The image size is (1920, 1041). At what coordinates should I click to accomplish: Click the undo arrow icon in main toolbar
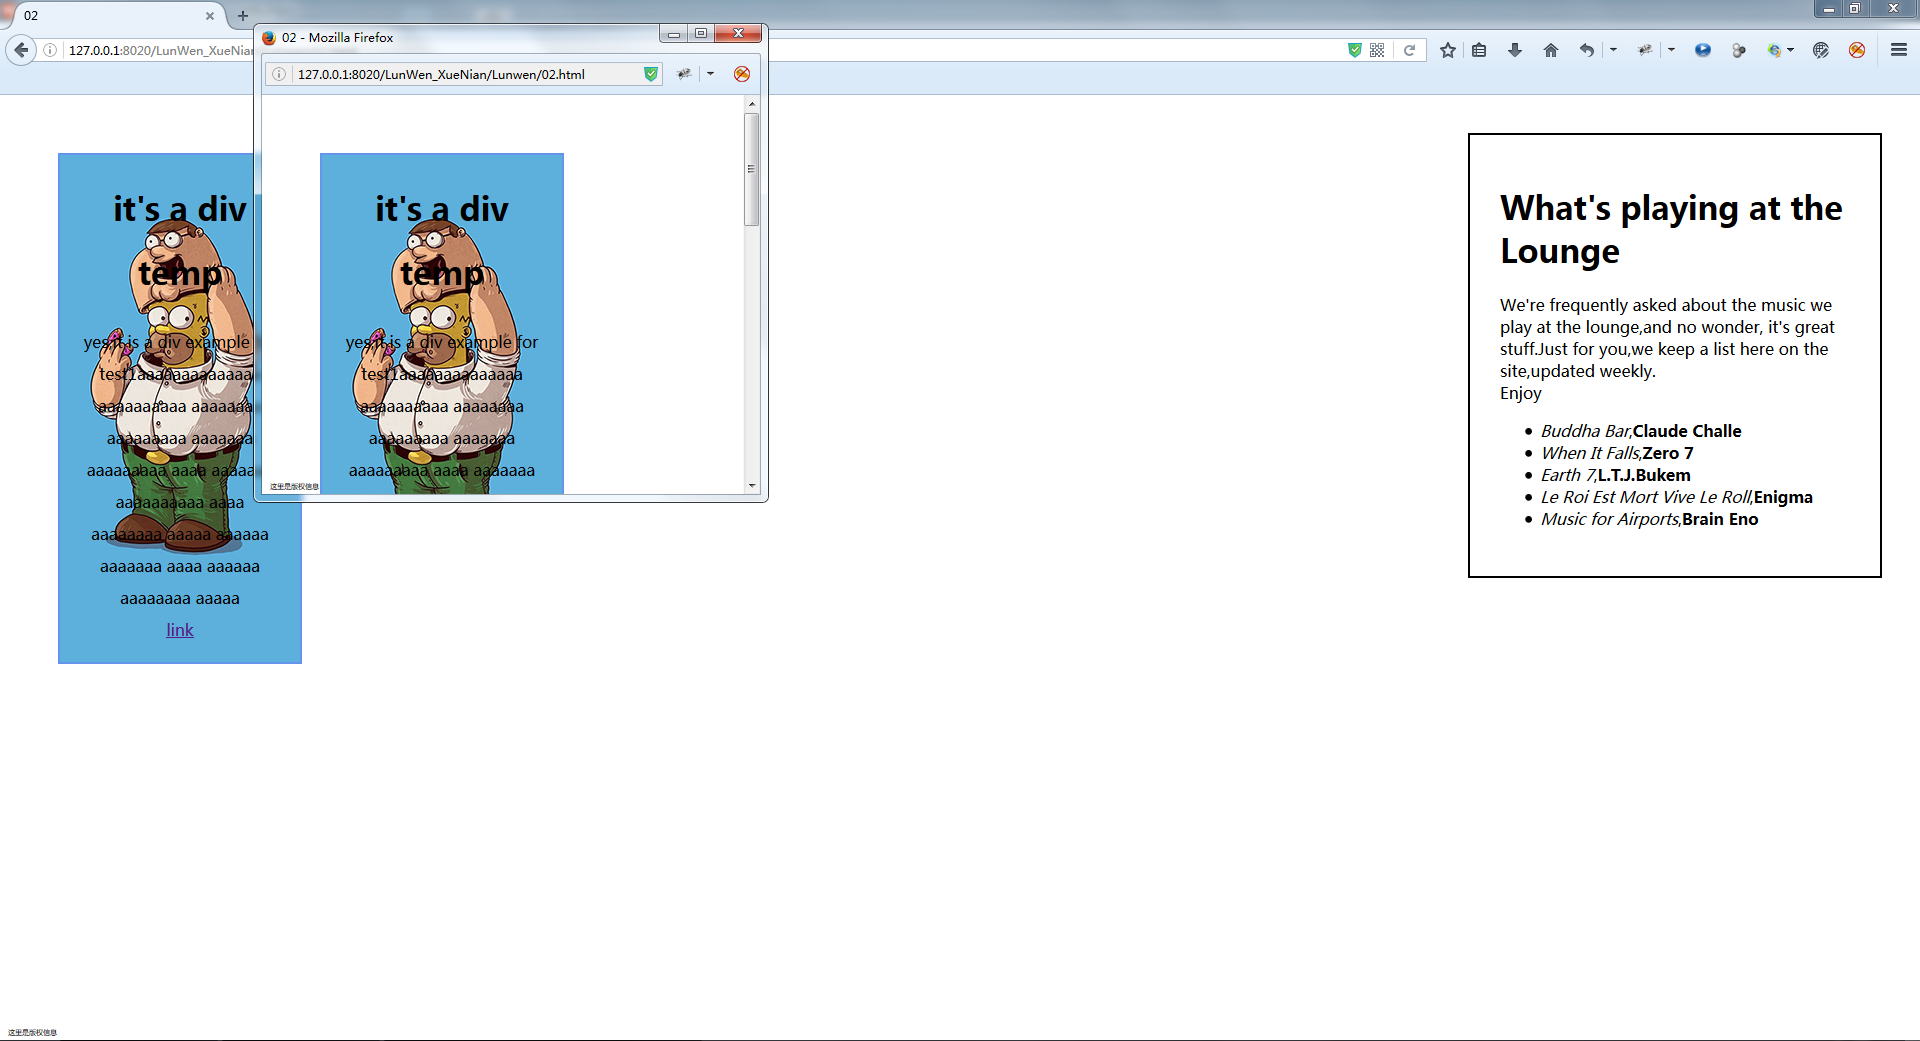click(1586, 50)
